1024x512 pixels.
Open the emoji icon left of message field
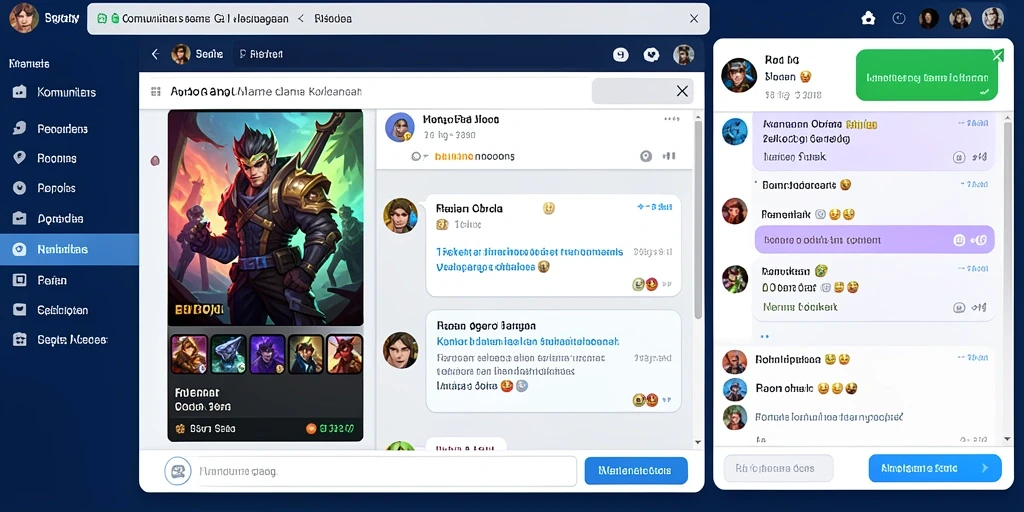178,471
